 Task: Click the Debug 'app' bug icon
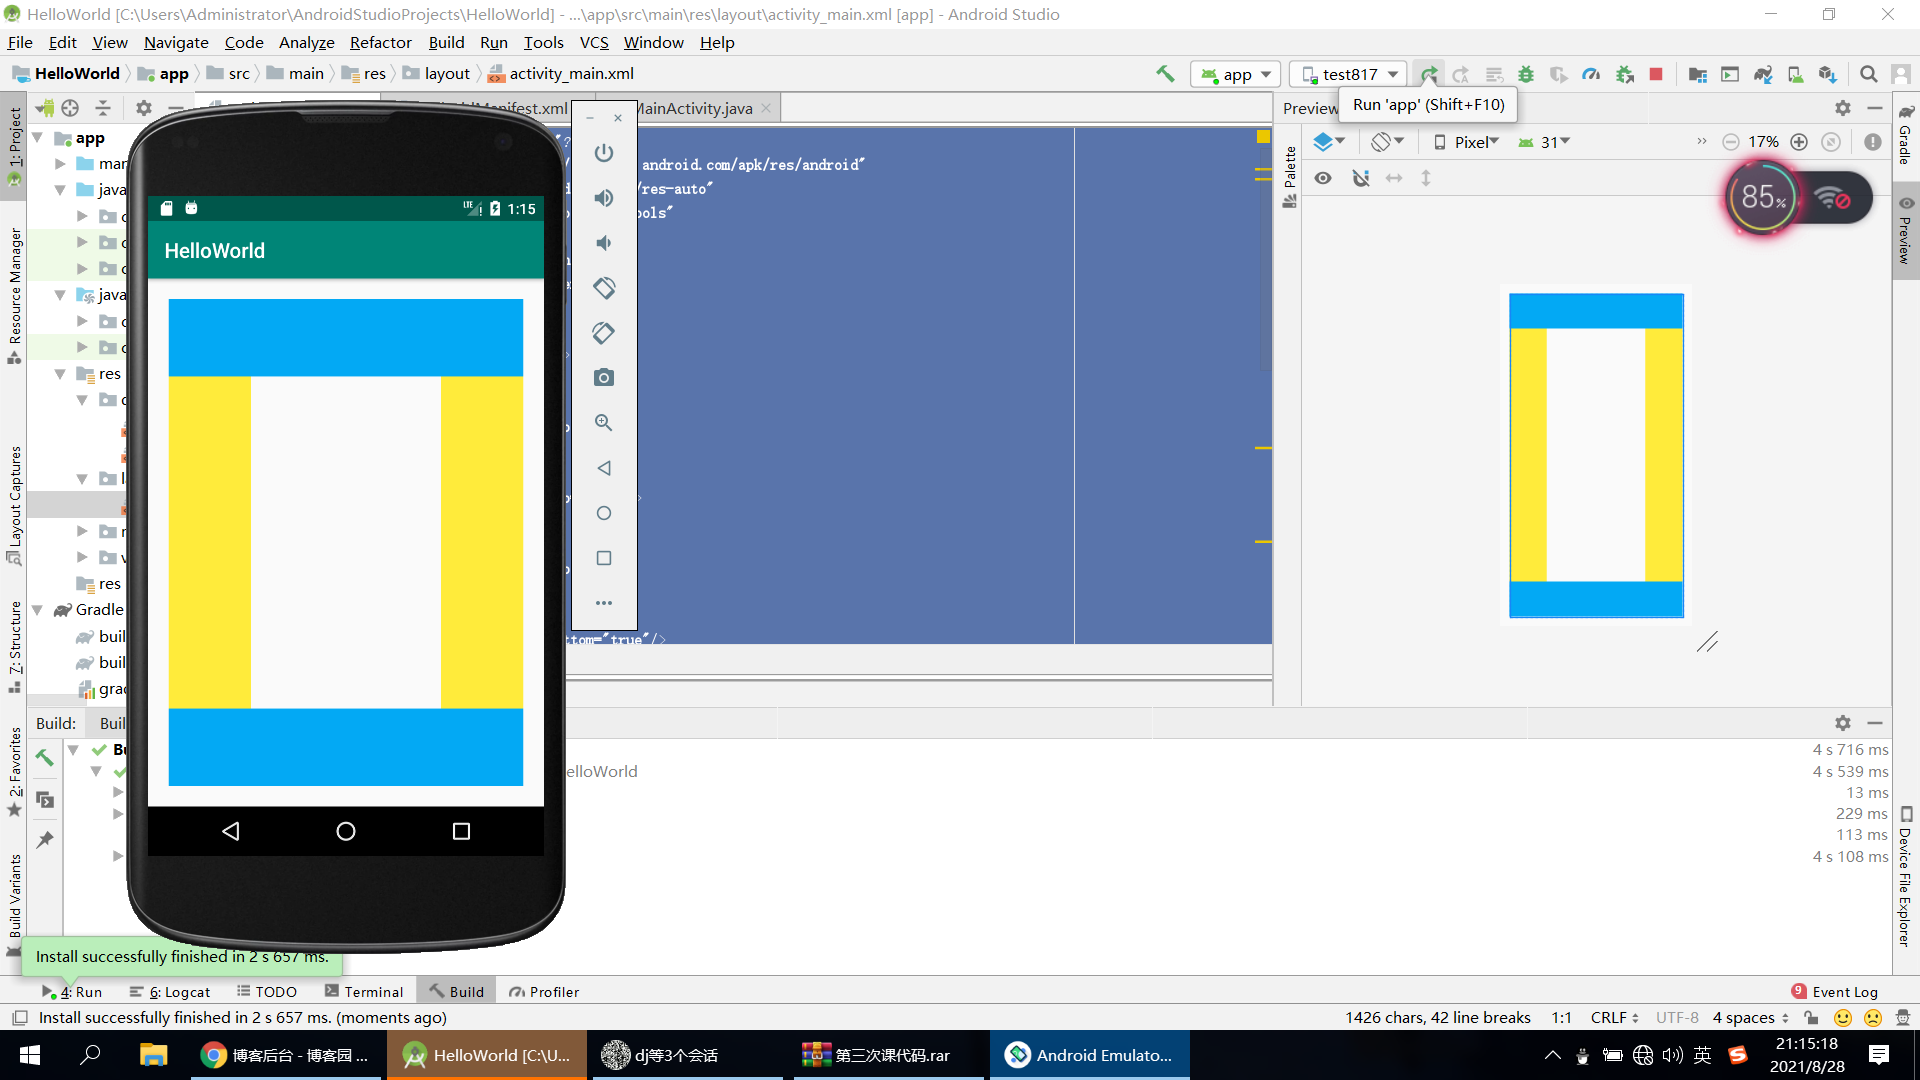coord(1526,74)
